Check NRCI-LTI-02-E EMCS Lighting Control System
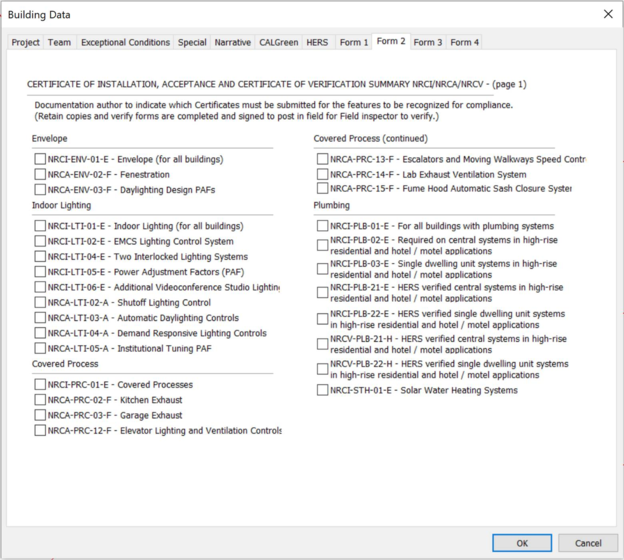Screen dimensions: 624x560 [x=40, y=241]
